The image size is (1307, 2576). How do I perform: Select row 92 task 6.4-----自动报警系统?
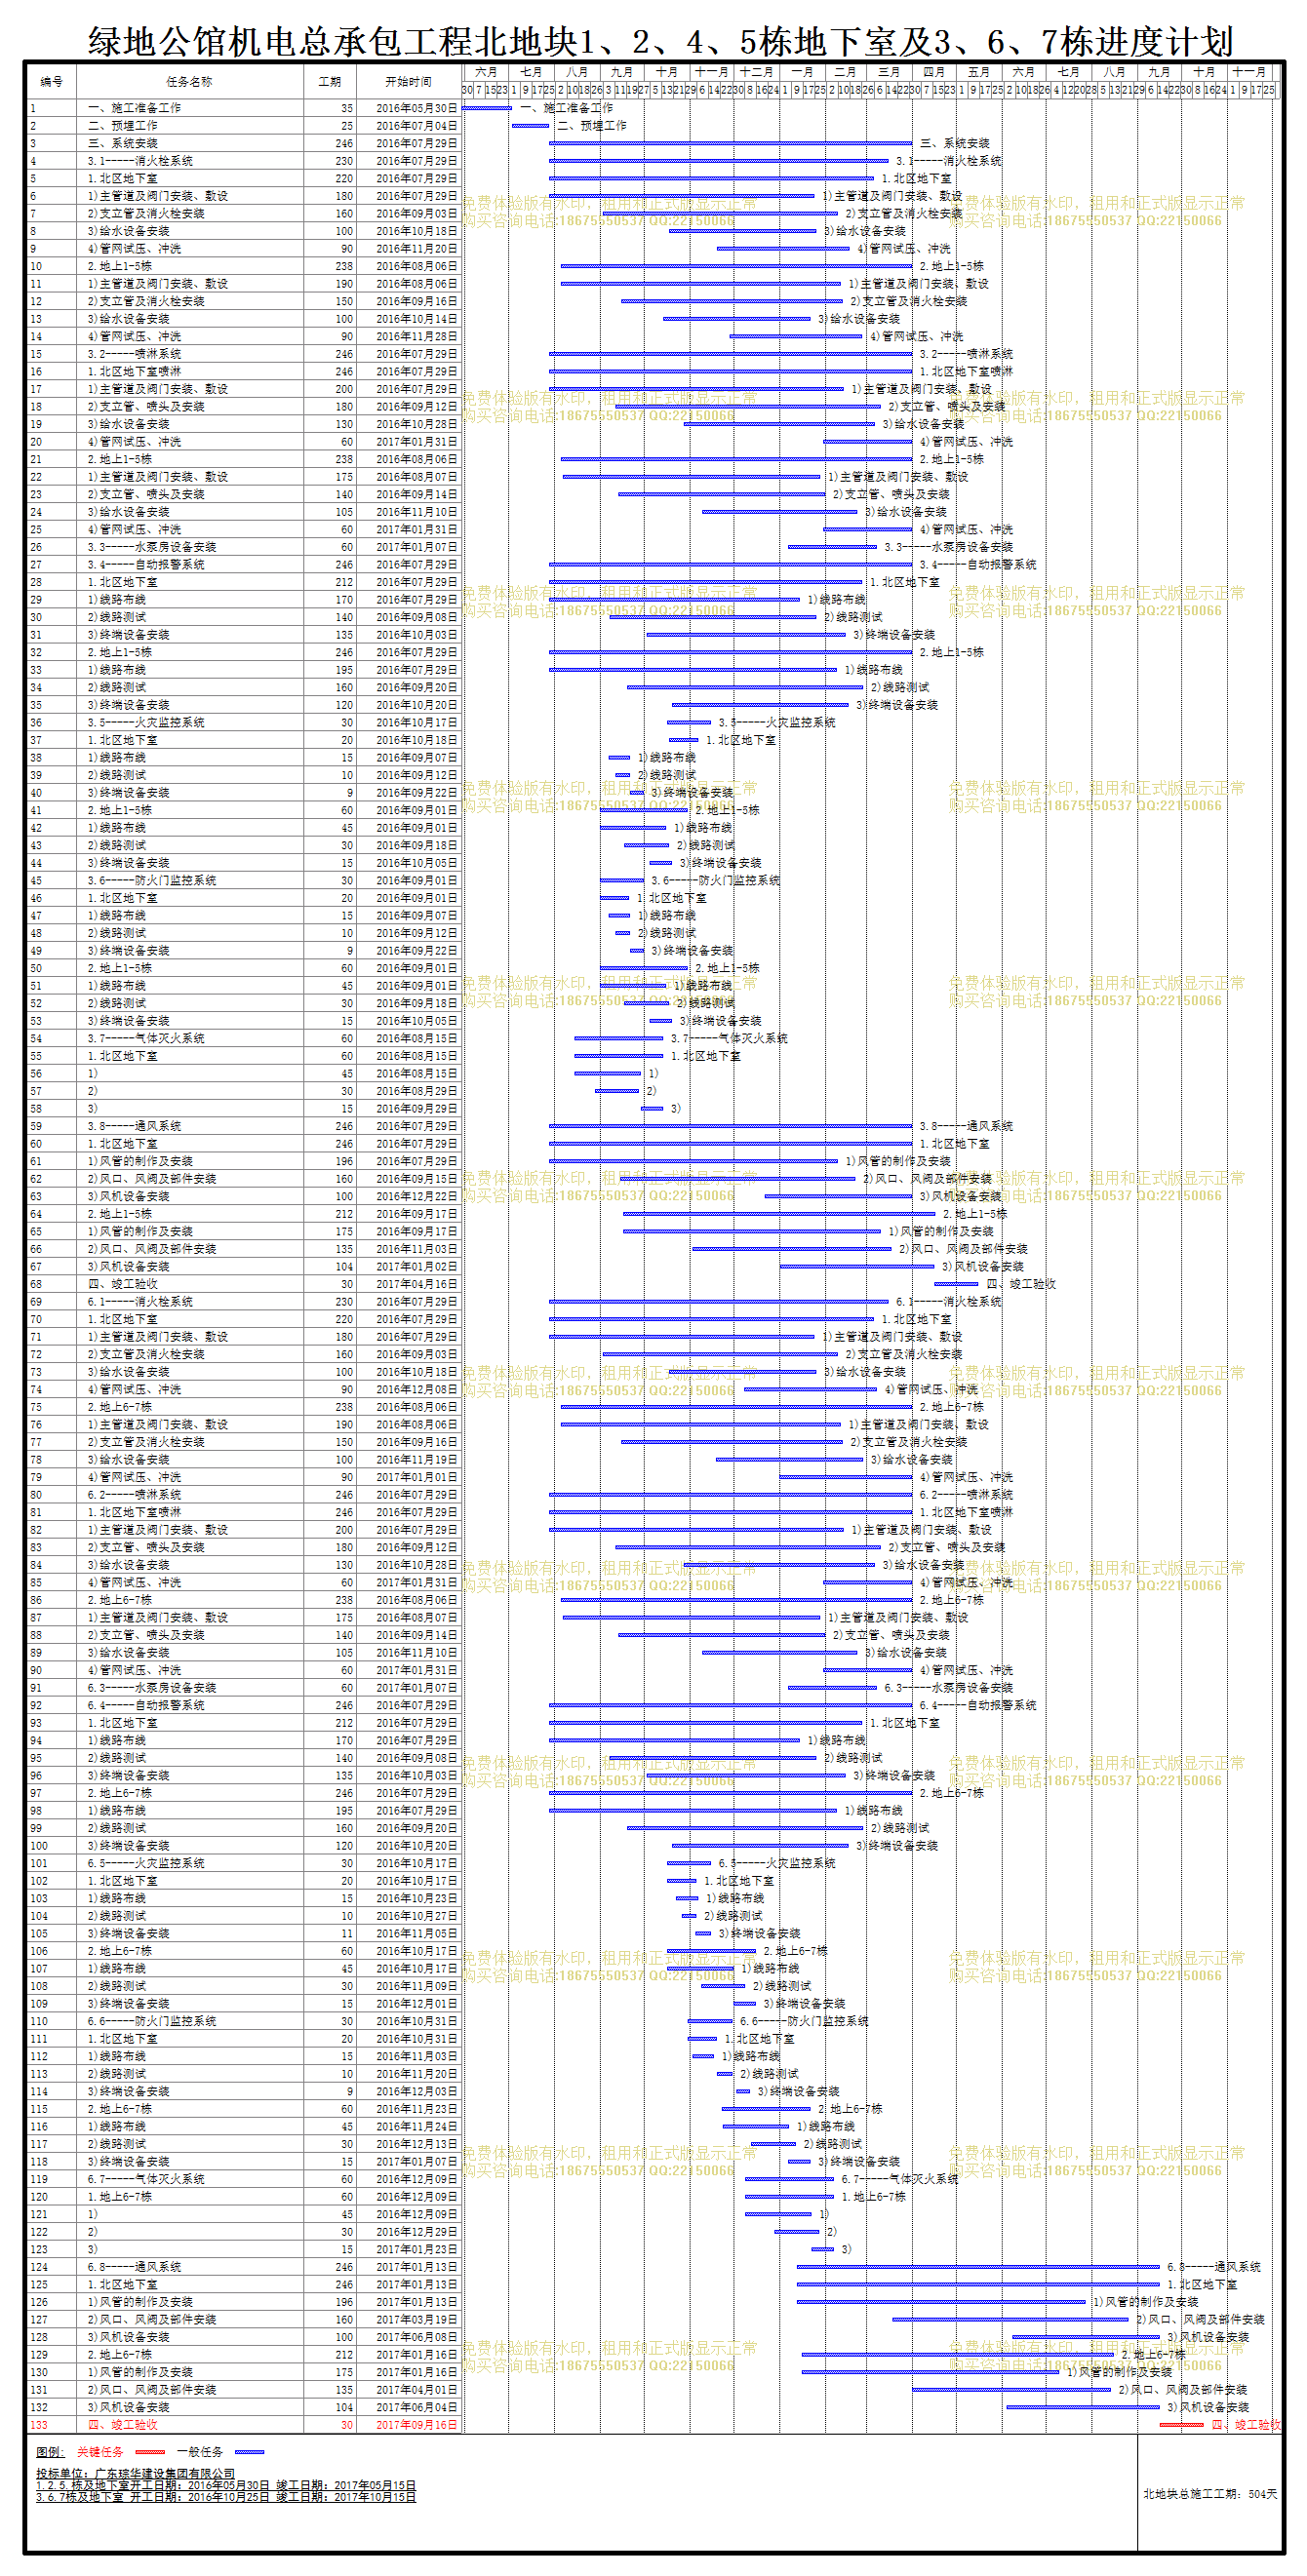pyautogui.click(x=147, y=1706)
